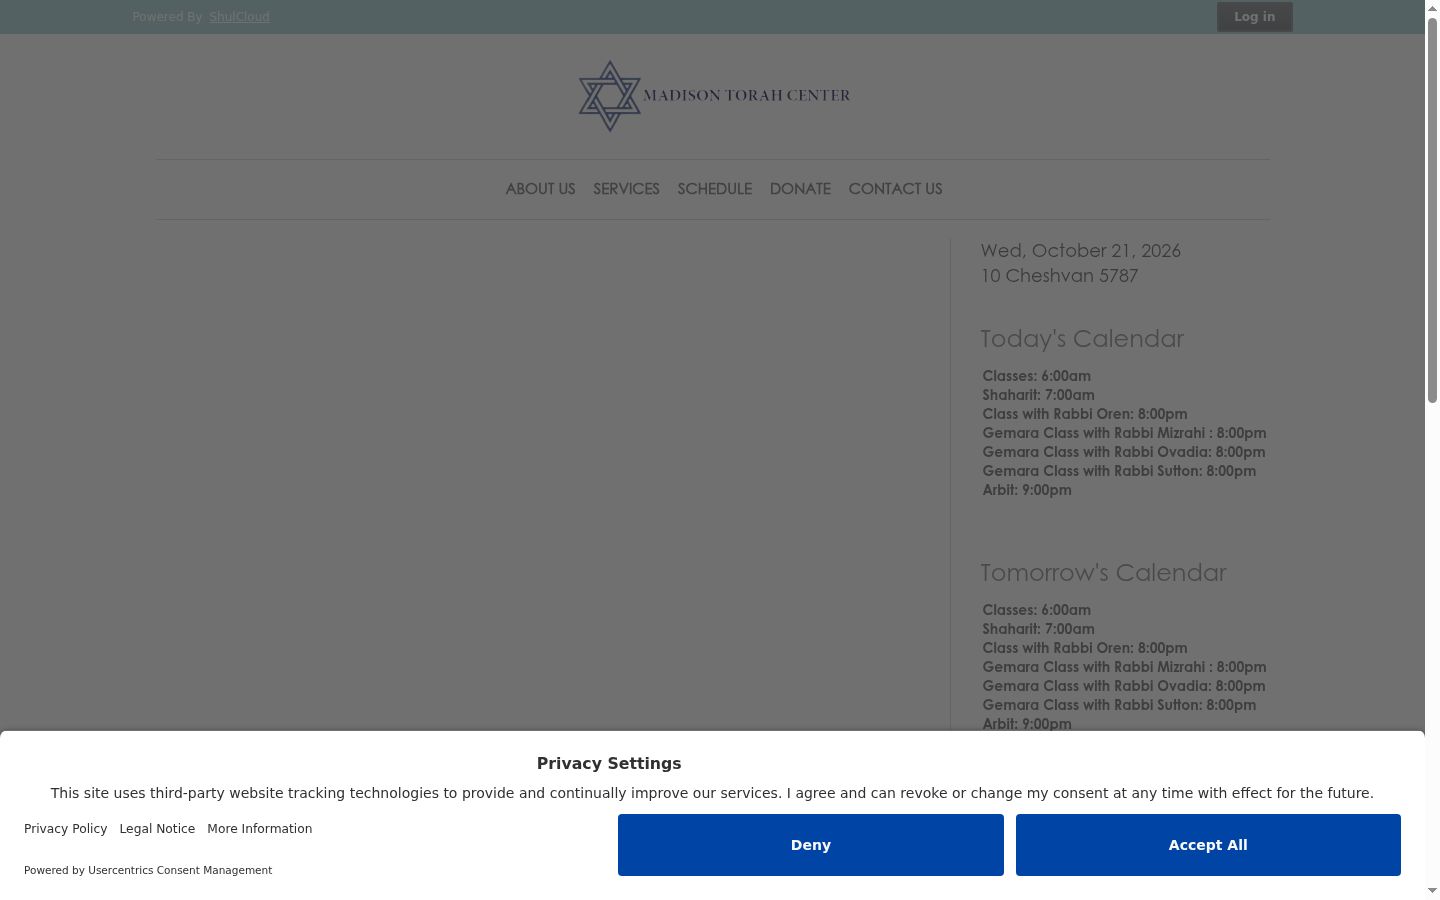The width and height of the screenshot is (1440, 900).
Task: Click the Hebrew date 10 Cheshvan 5787
Action: tap(1059, 276)
